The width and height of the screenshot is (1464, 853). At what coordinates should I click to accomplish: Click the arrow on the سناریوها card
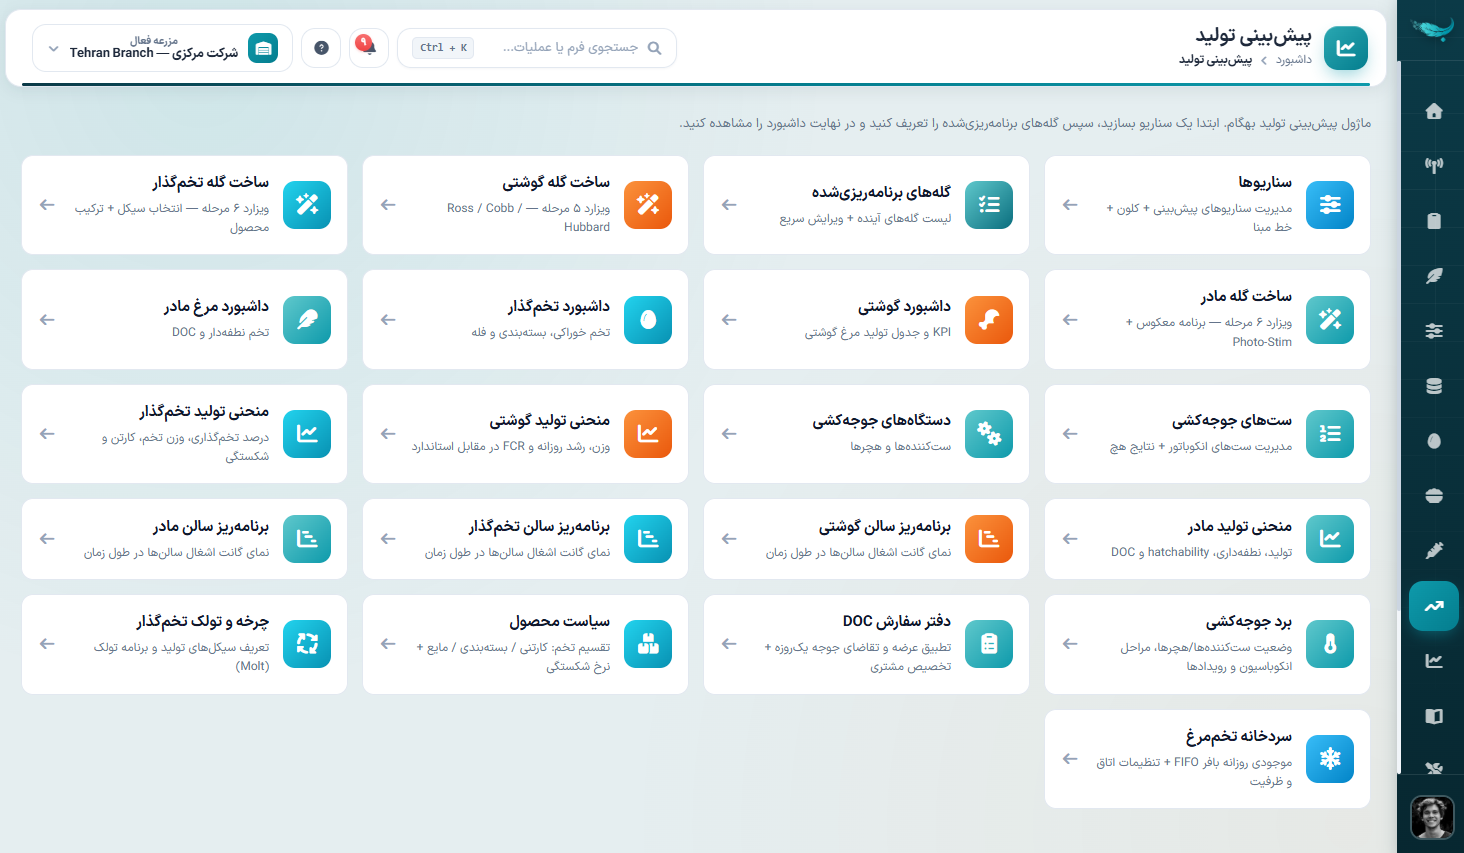1070,205
